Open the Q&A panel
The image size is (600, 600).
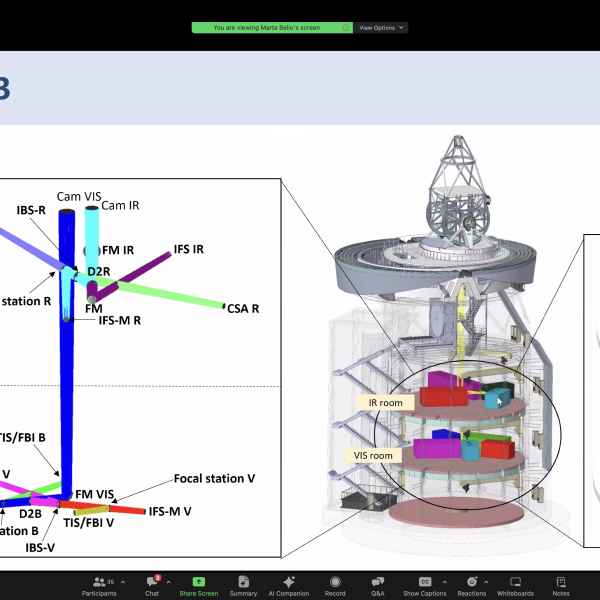click(x=378, y=585)
